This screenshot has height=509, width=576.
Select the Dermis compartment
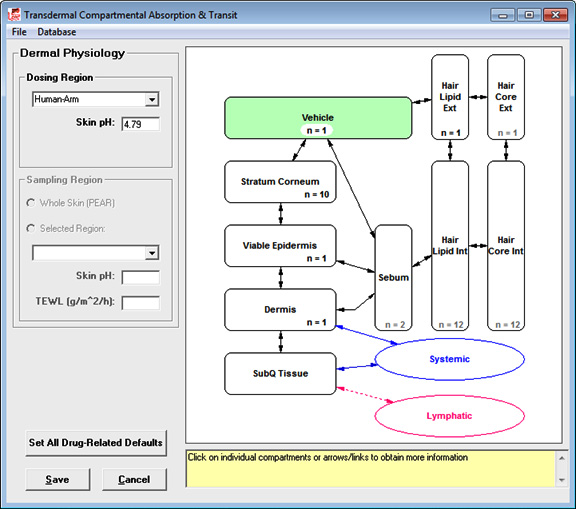coord(280,310)
